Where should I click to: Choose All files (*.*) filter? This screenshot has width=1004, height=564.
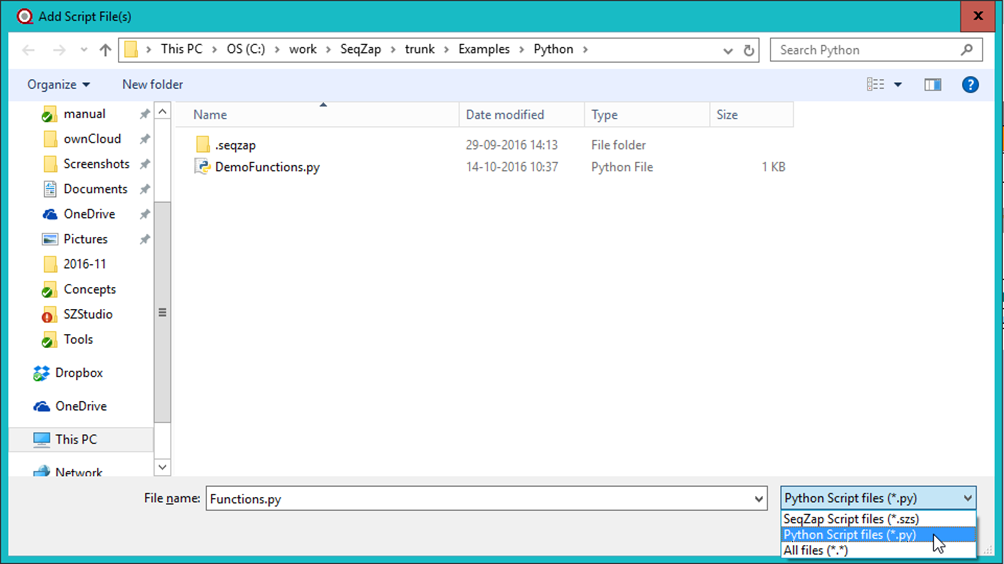click(878, 551)
